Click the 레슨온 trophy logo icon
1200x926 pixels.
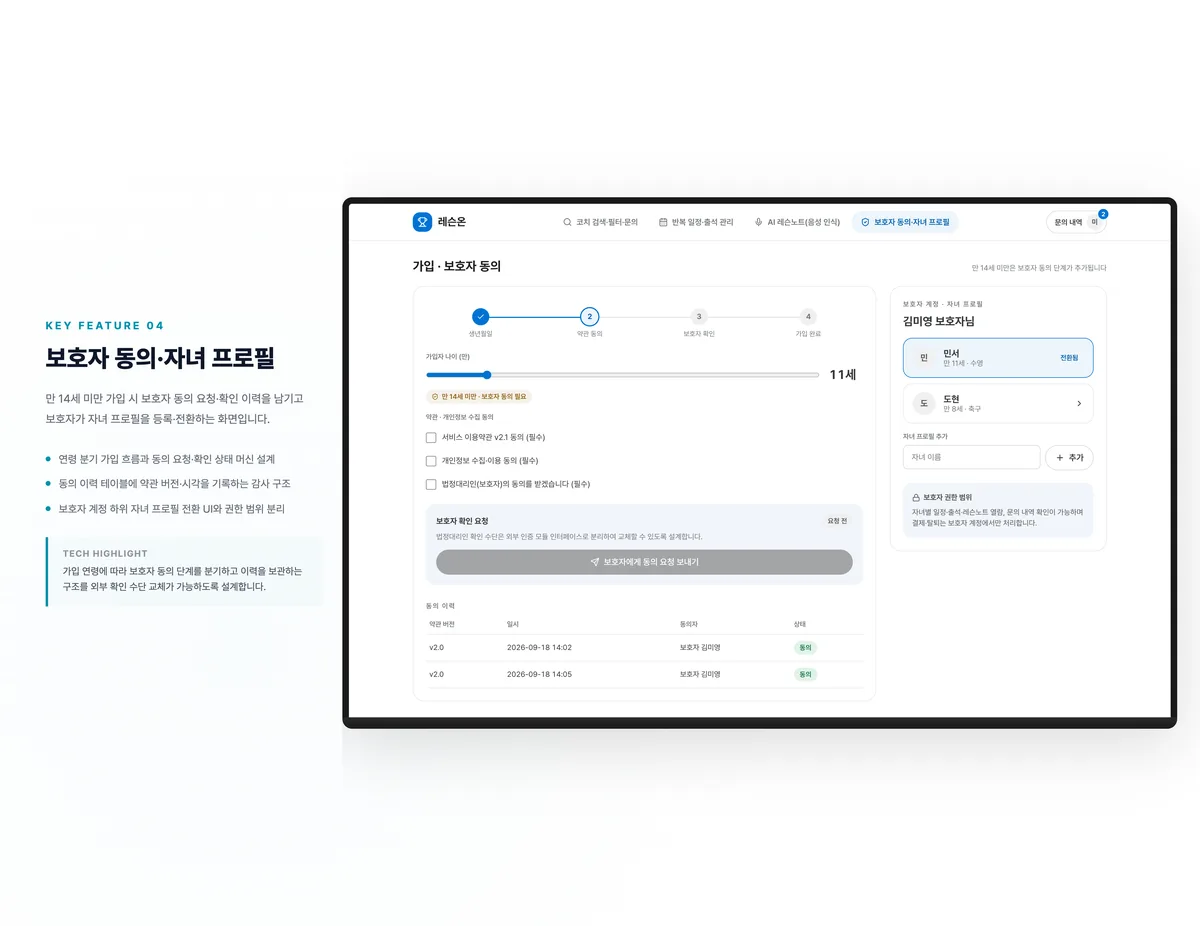pos(422,222)
